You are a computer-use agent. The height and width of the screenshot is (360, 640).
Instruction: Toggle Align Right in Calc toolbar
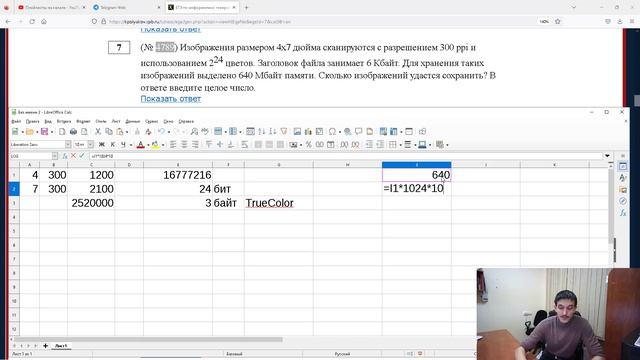coord(195,144)
